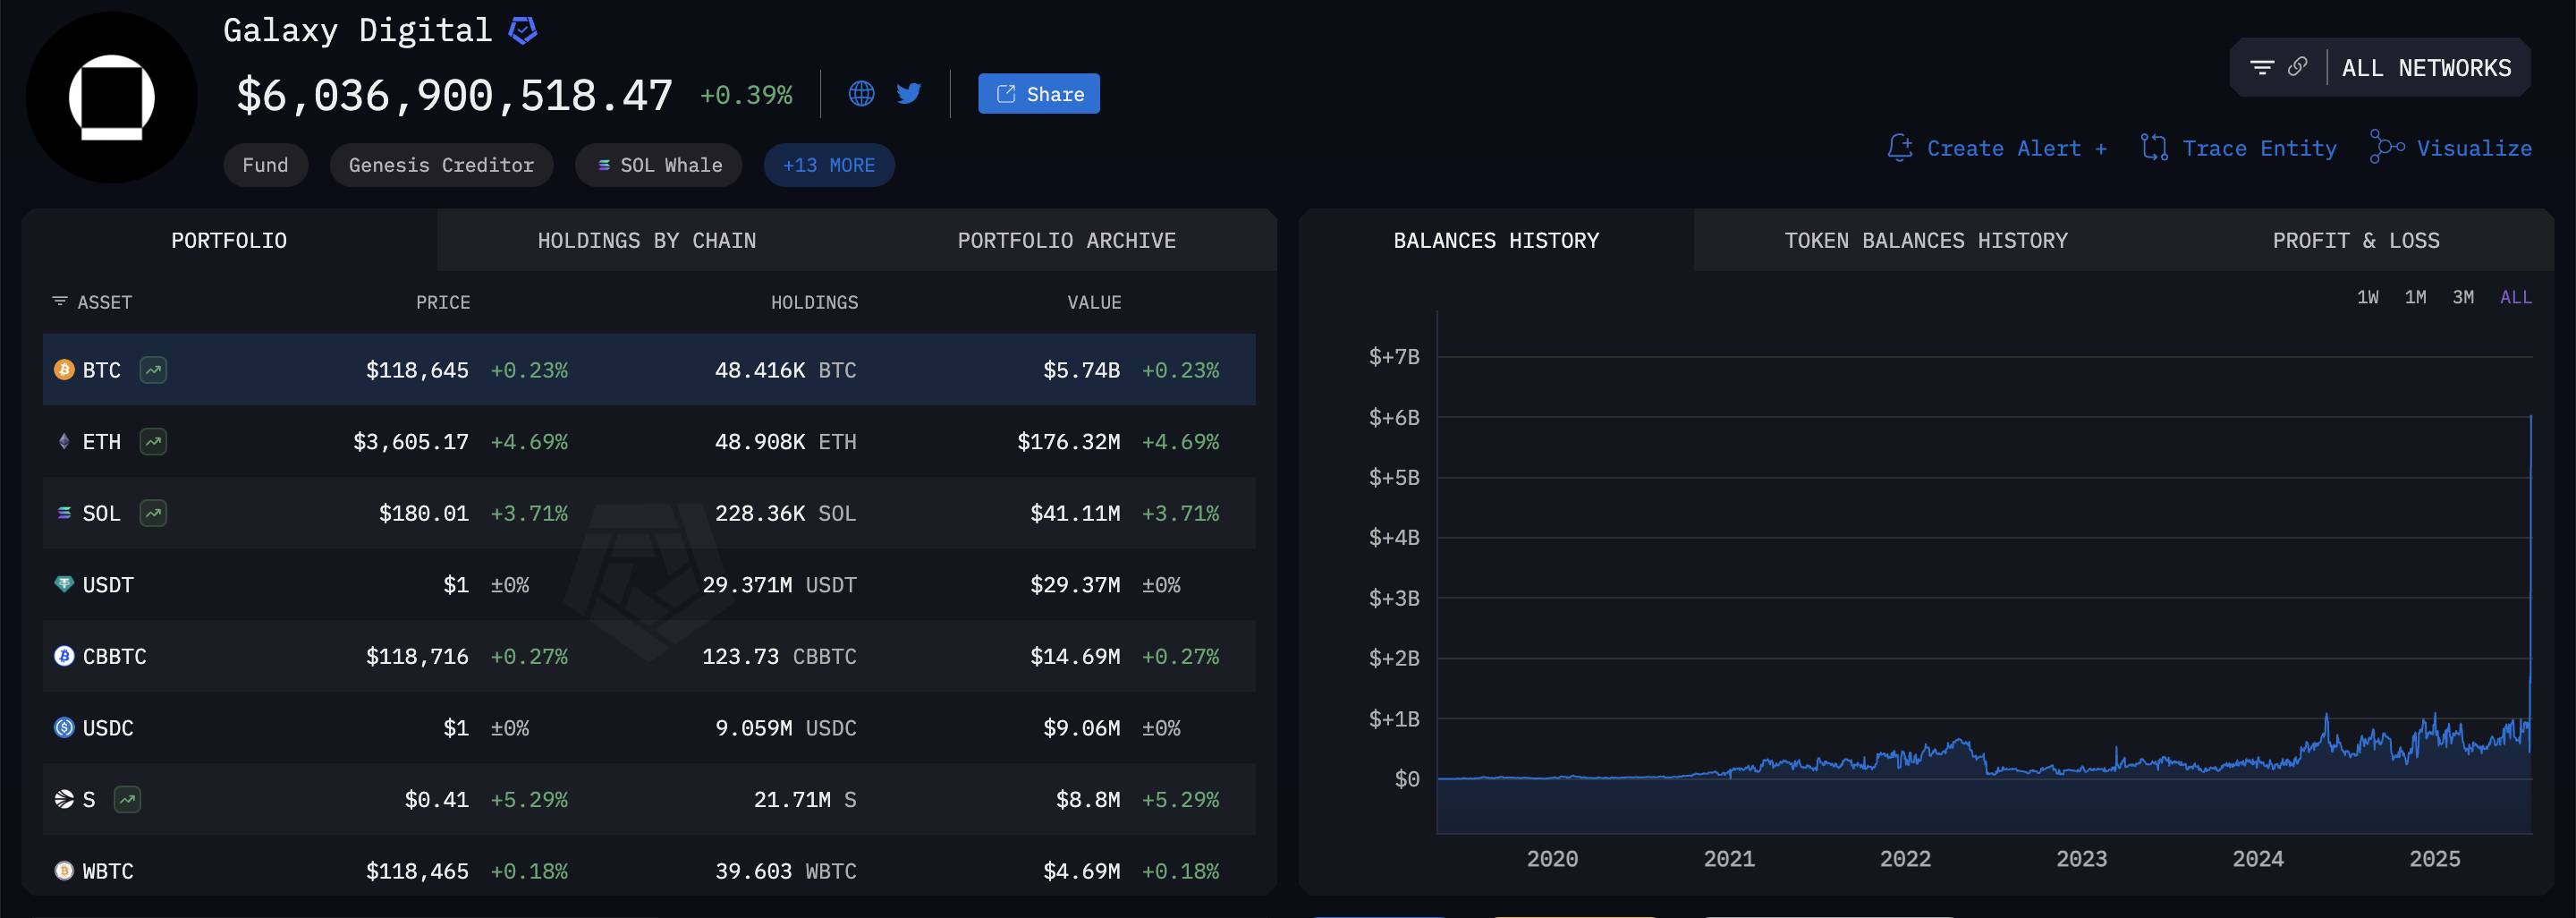2576x918 pixels.
Task: Open the SOL trend chart icon
Action: pyautogui.click(x=153, y=513)
